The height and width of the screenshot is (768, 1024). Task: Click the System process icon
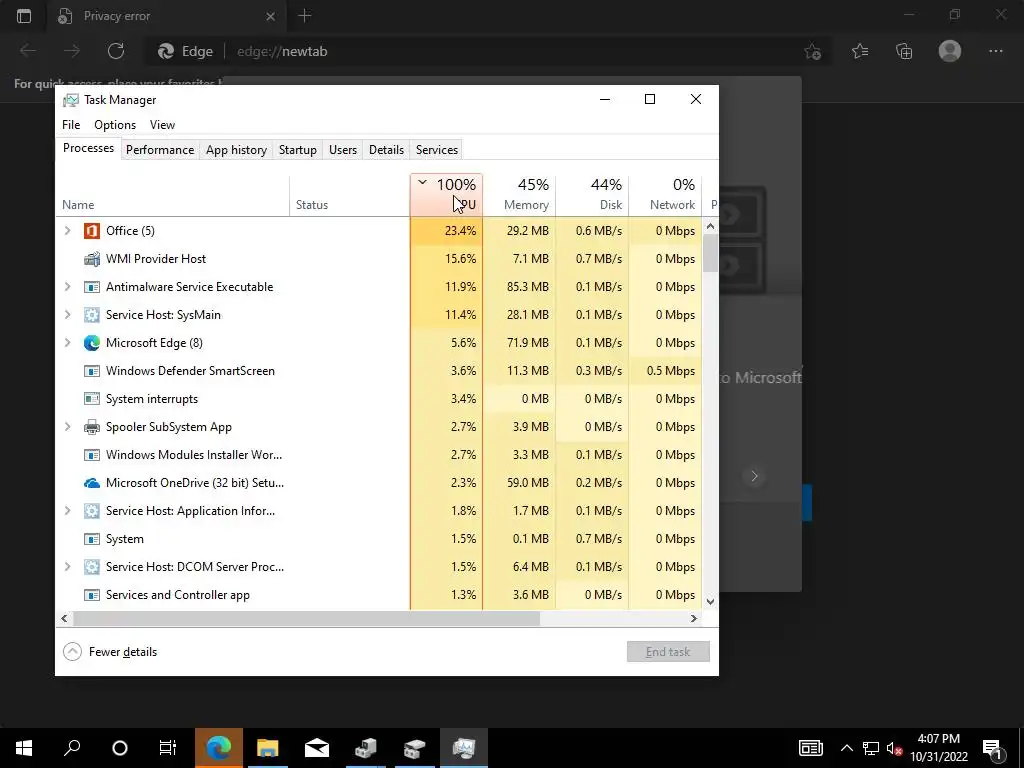pyautogui.click(x=91, y=539)
